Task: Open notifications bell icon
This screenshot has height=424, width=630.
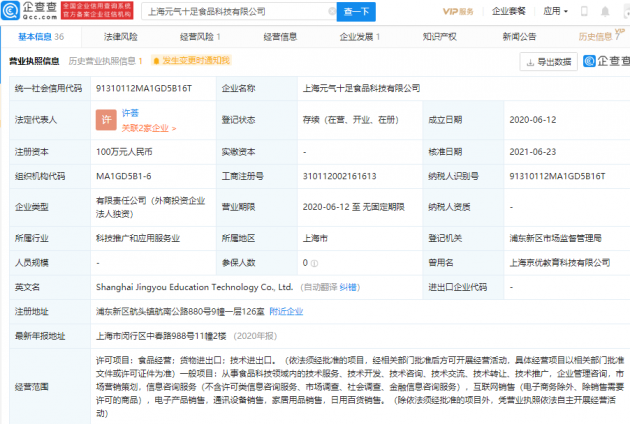Action: (x=605, y=12)
